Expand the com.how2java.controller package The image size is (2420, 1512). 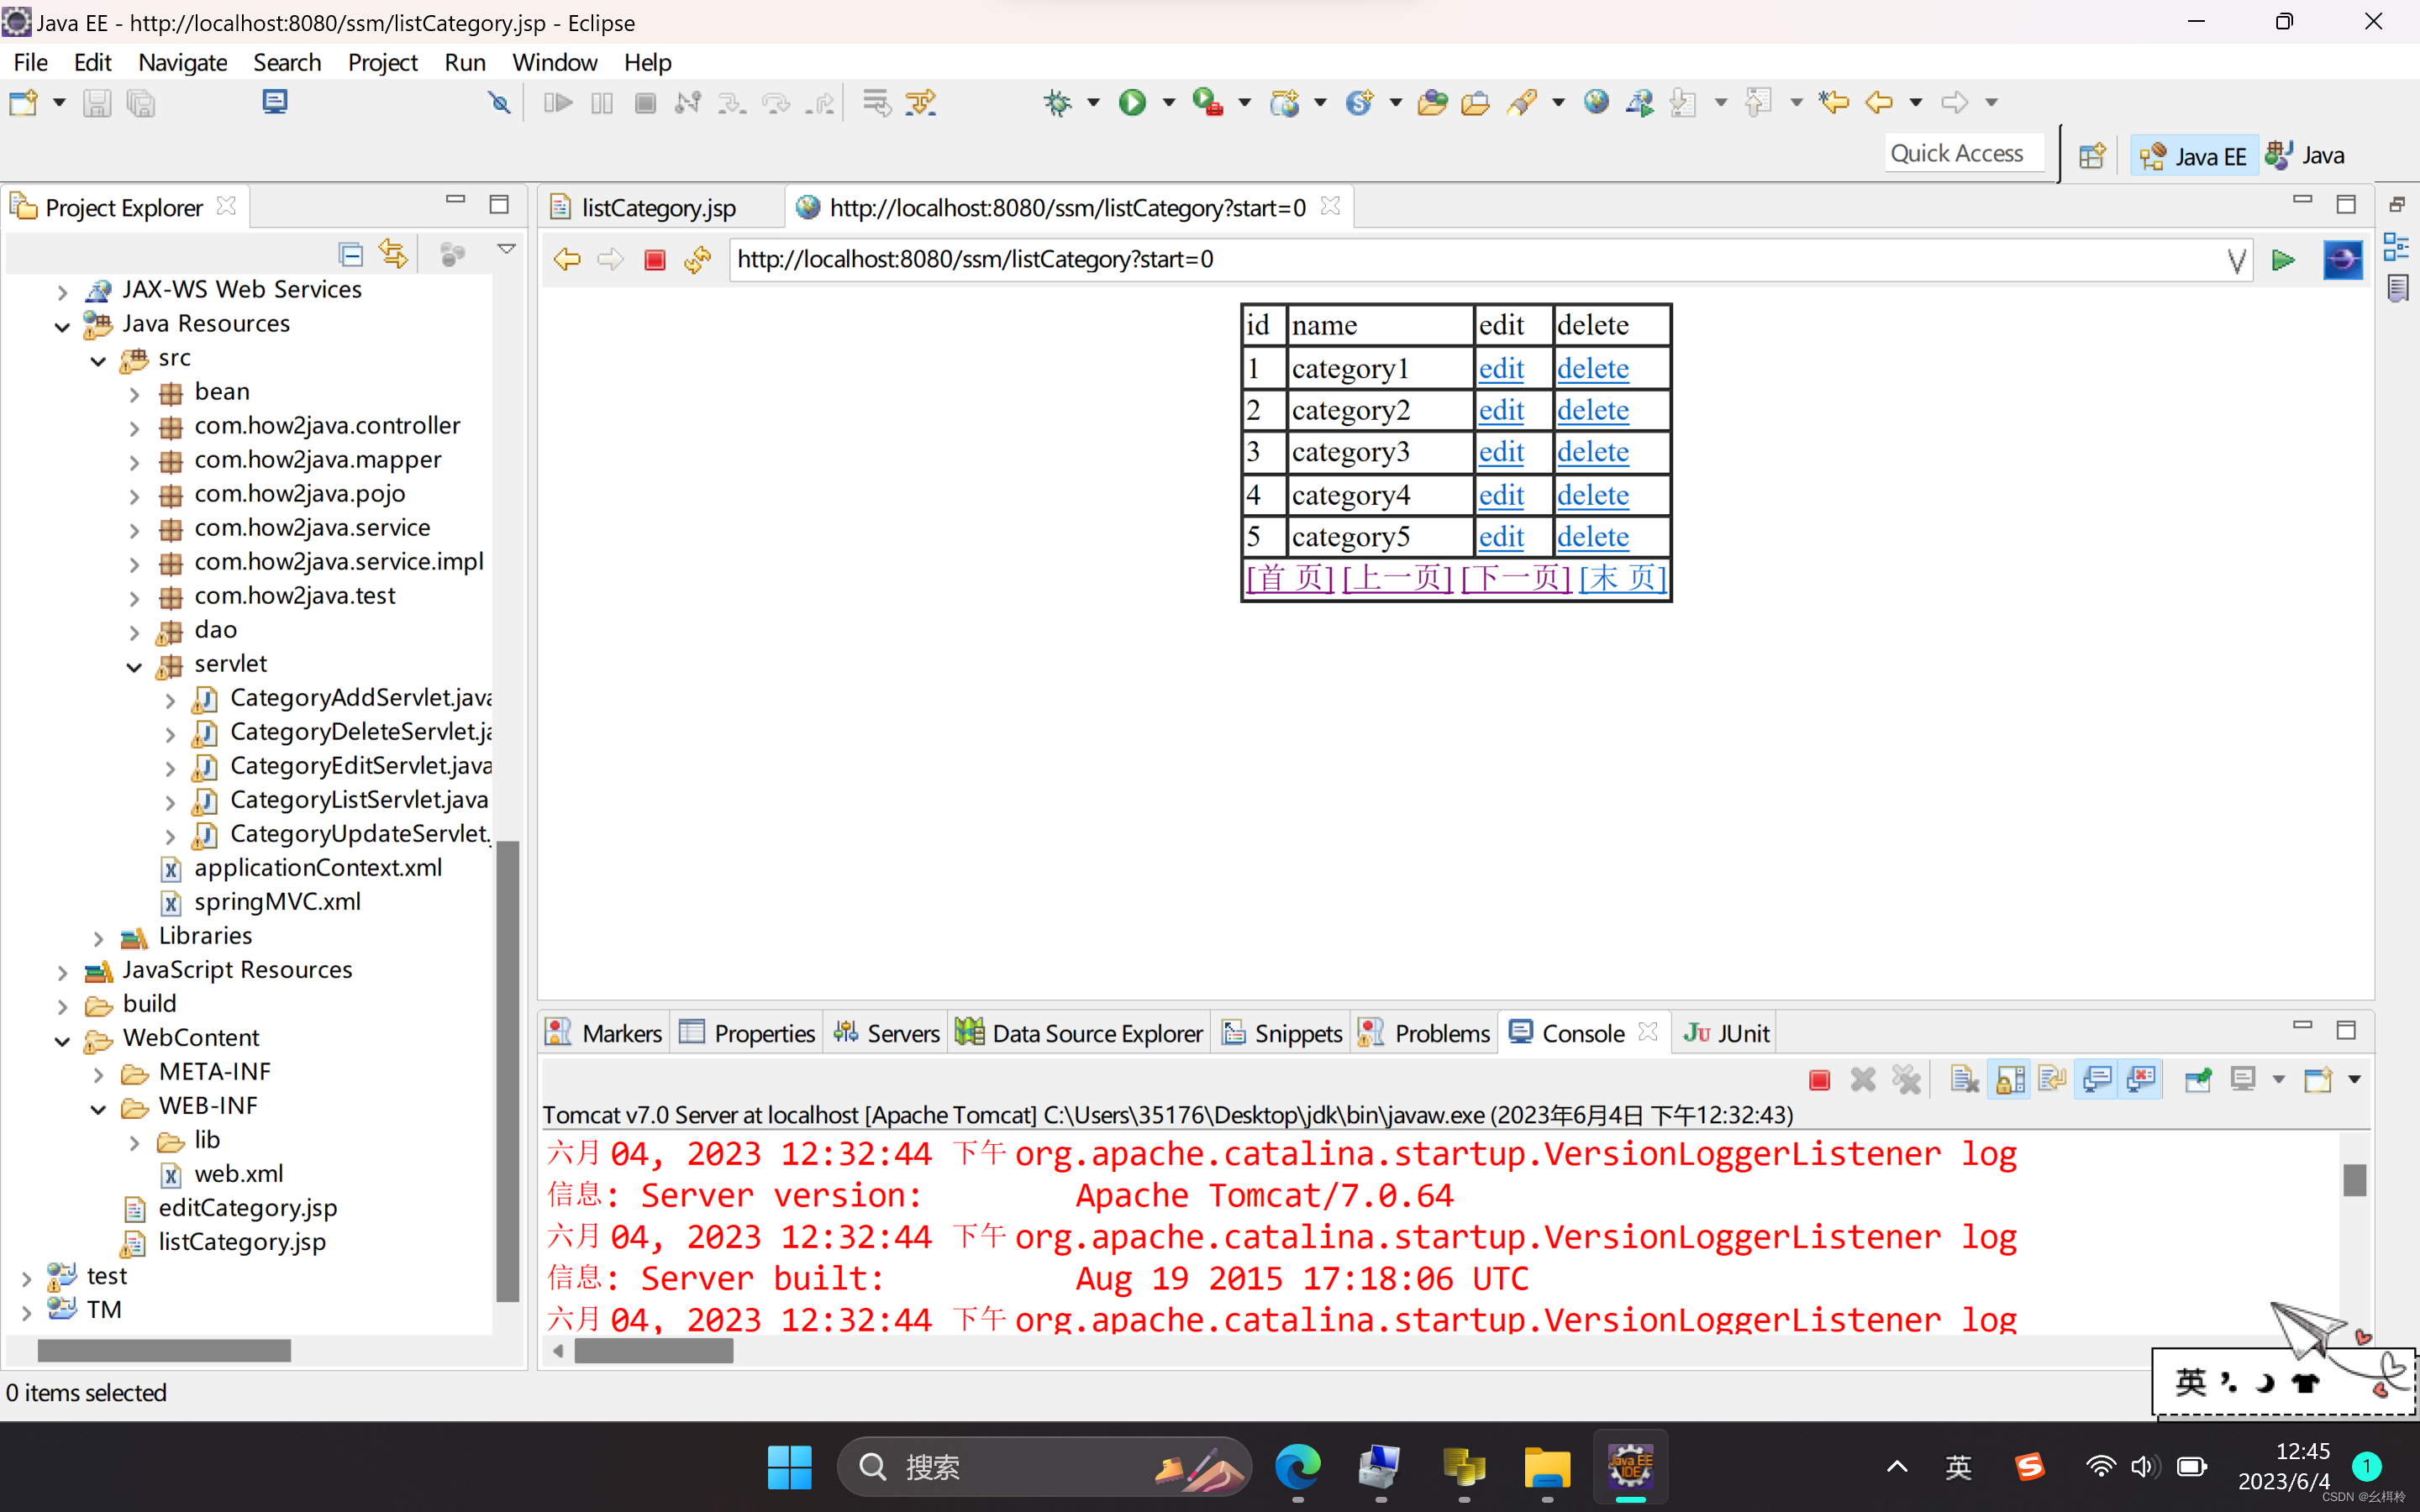(x=134, y=427)
